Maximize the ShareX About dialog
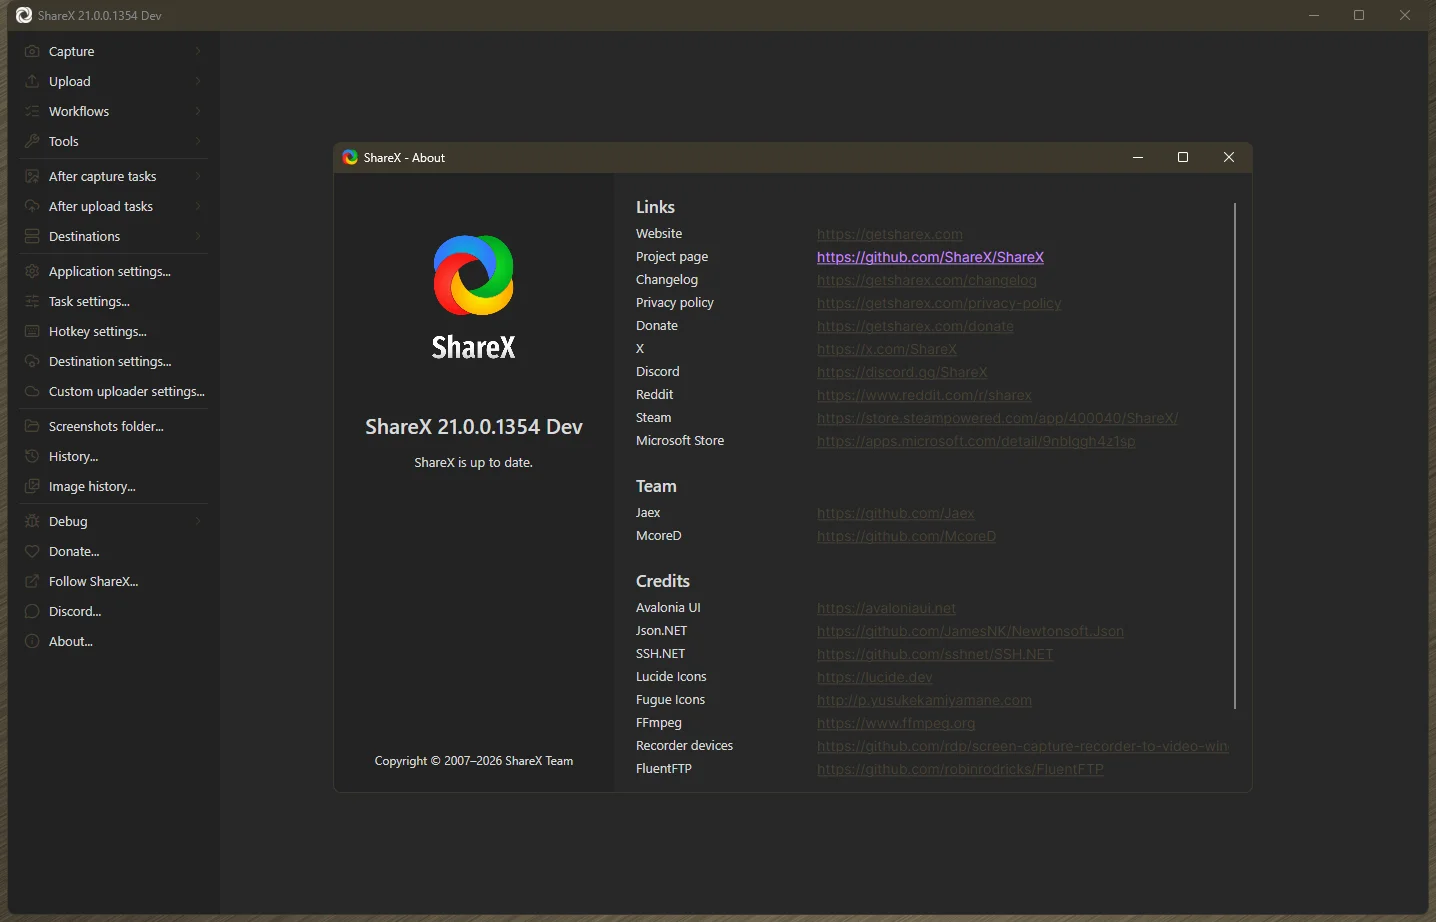Screen dimensions: 1436x922 point(1183,157)
